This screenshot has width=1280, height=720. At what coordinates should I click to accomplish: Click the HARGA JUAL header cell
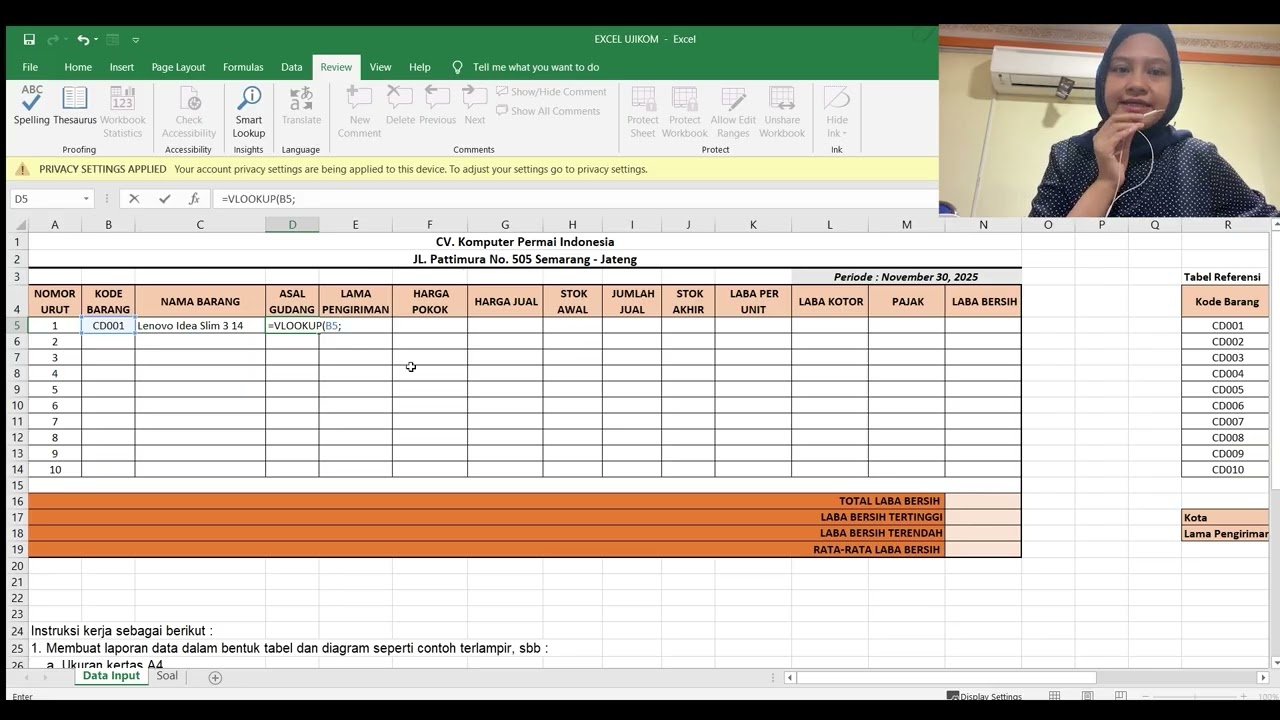(505, 302)
